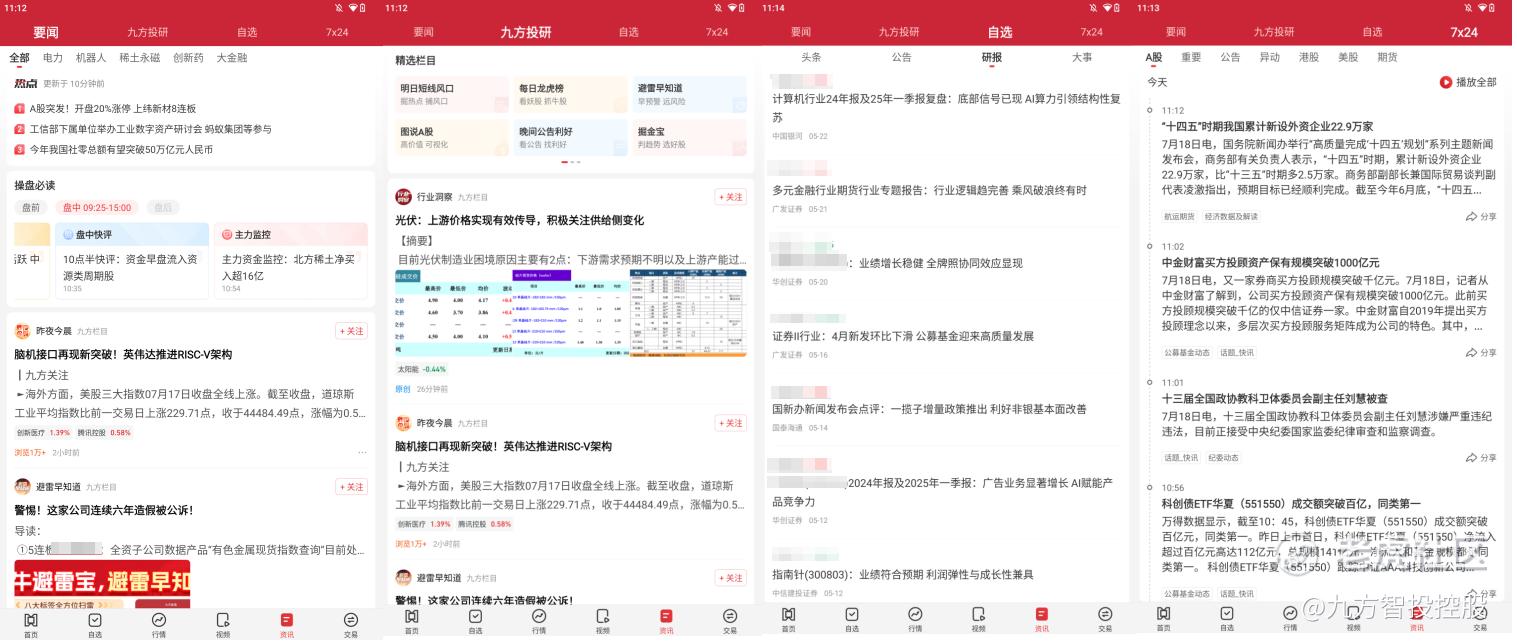Switch to the 大金融 topic tab

click(232, 58)
